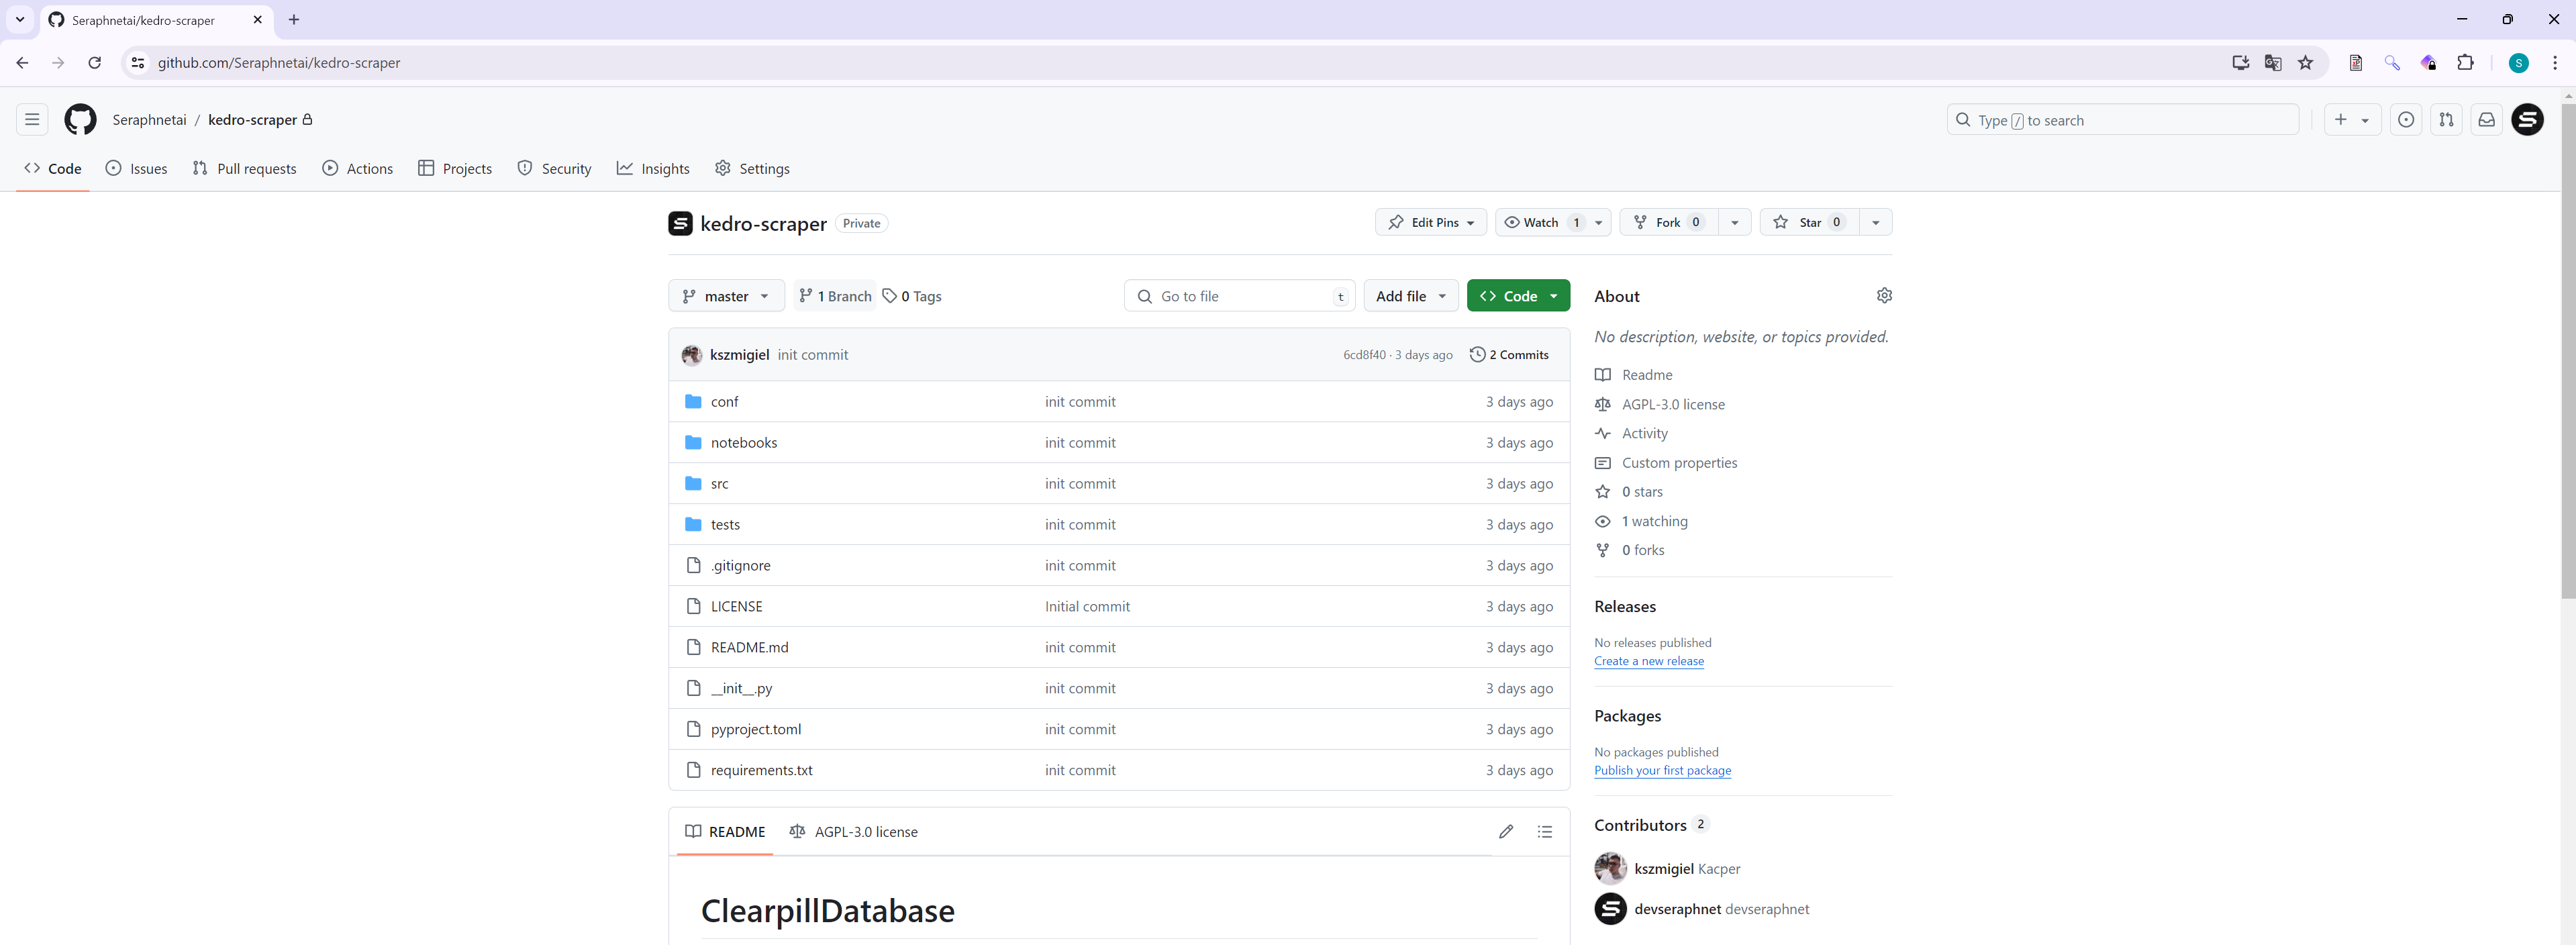Expand the master branch dropdown
Screen dimensions: 2576x945
(x=726, y=297)
